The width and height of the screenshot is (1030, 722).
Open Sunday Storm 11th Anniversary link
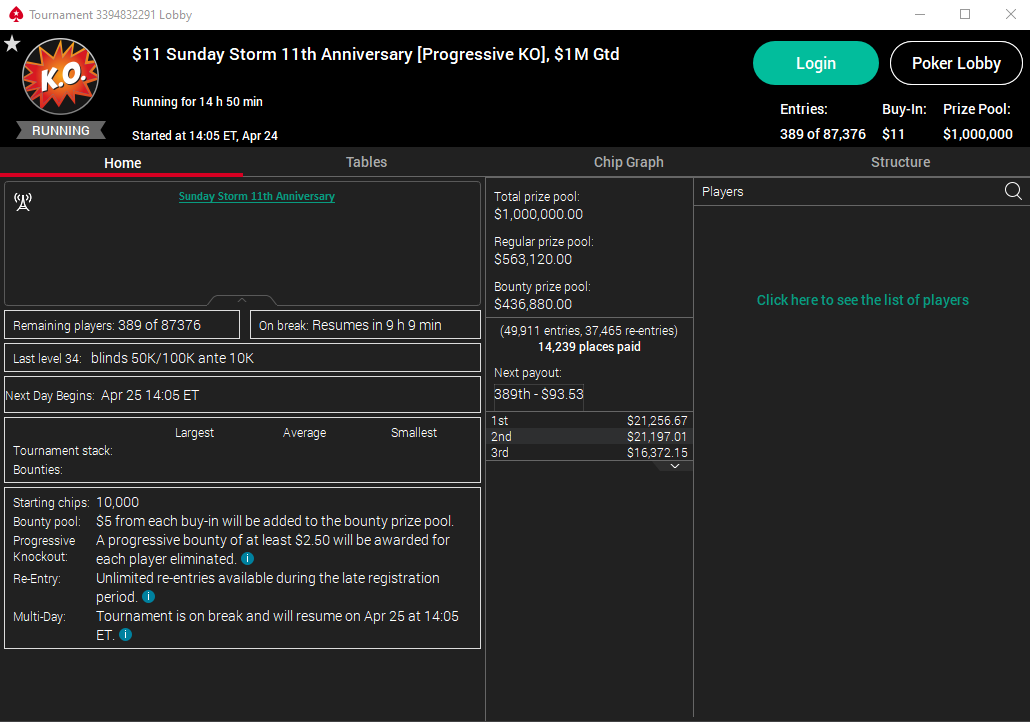coord(257,196)
